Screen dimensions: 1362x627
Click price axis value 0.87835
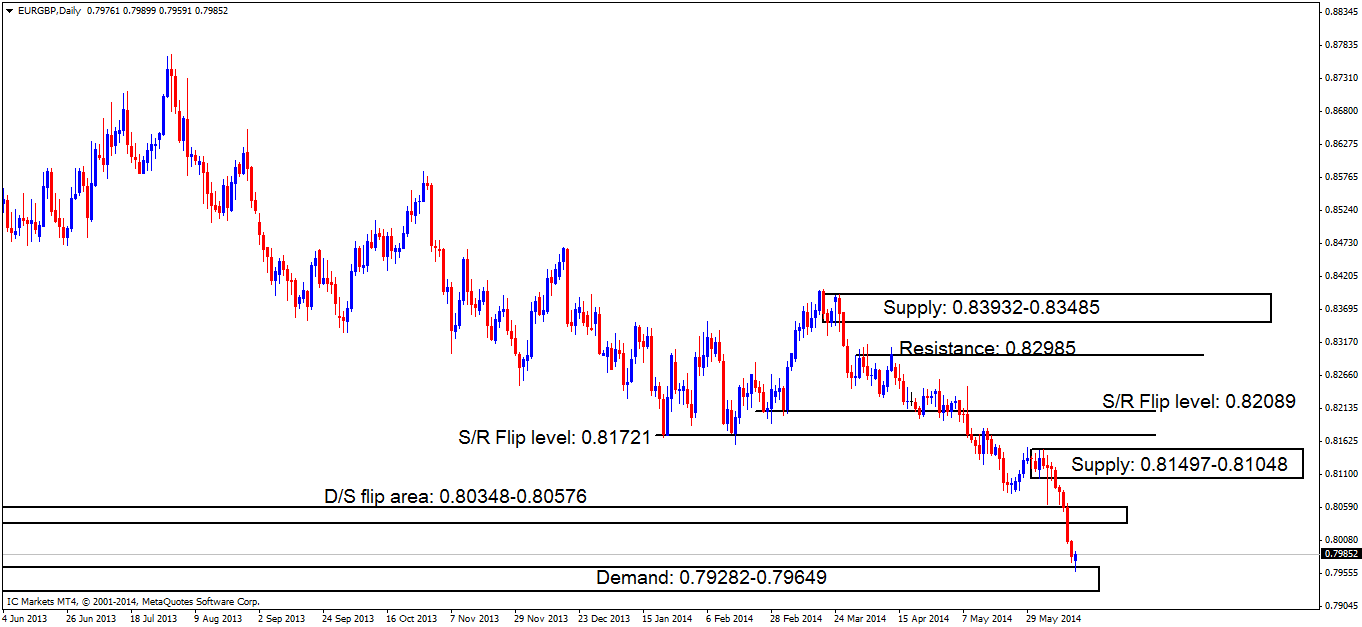tap(1340, 45)
